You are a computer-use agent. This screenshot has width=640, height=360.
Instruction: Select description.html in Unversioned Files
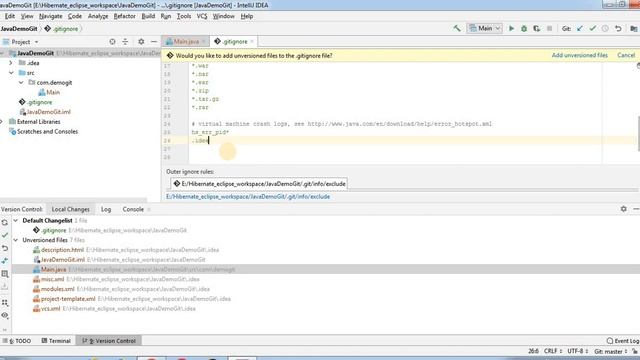coord(58,250)
